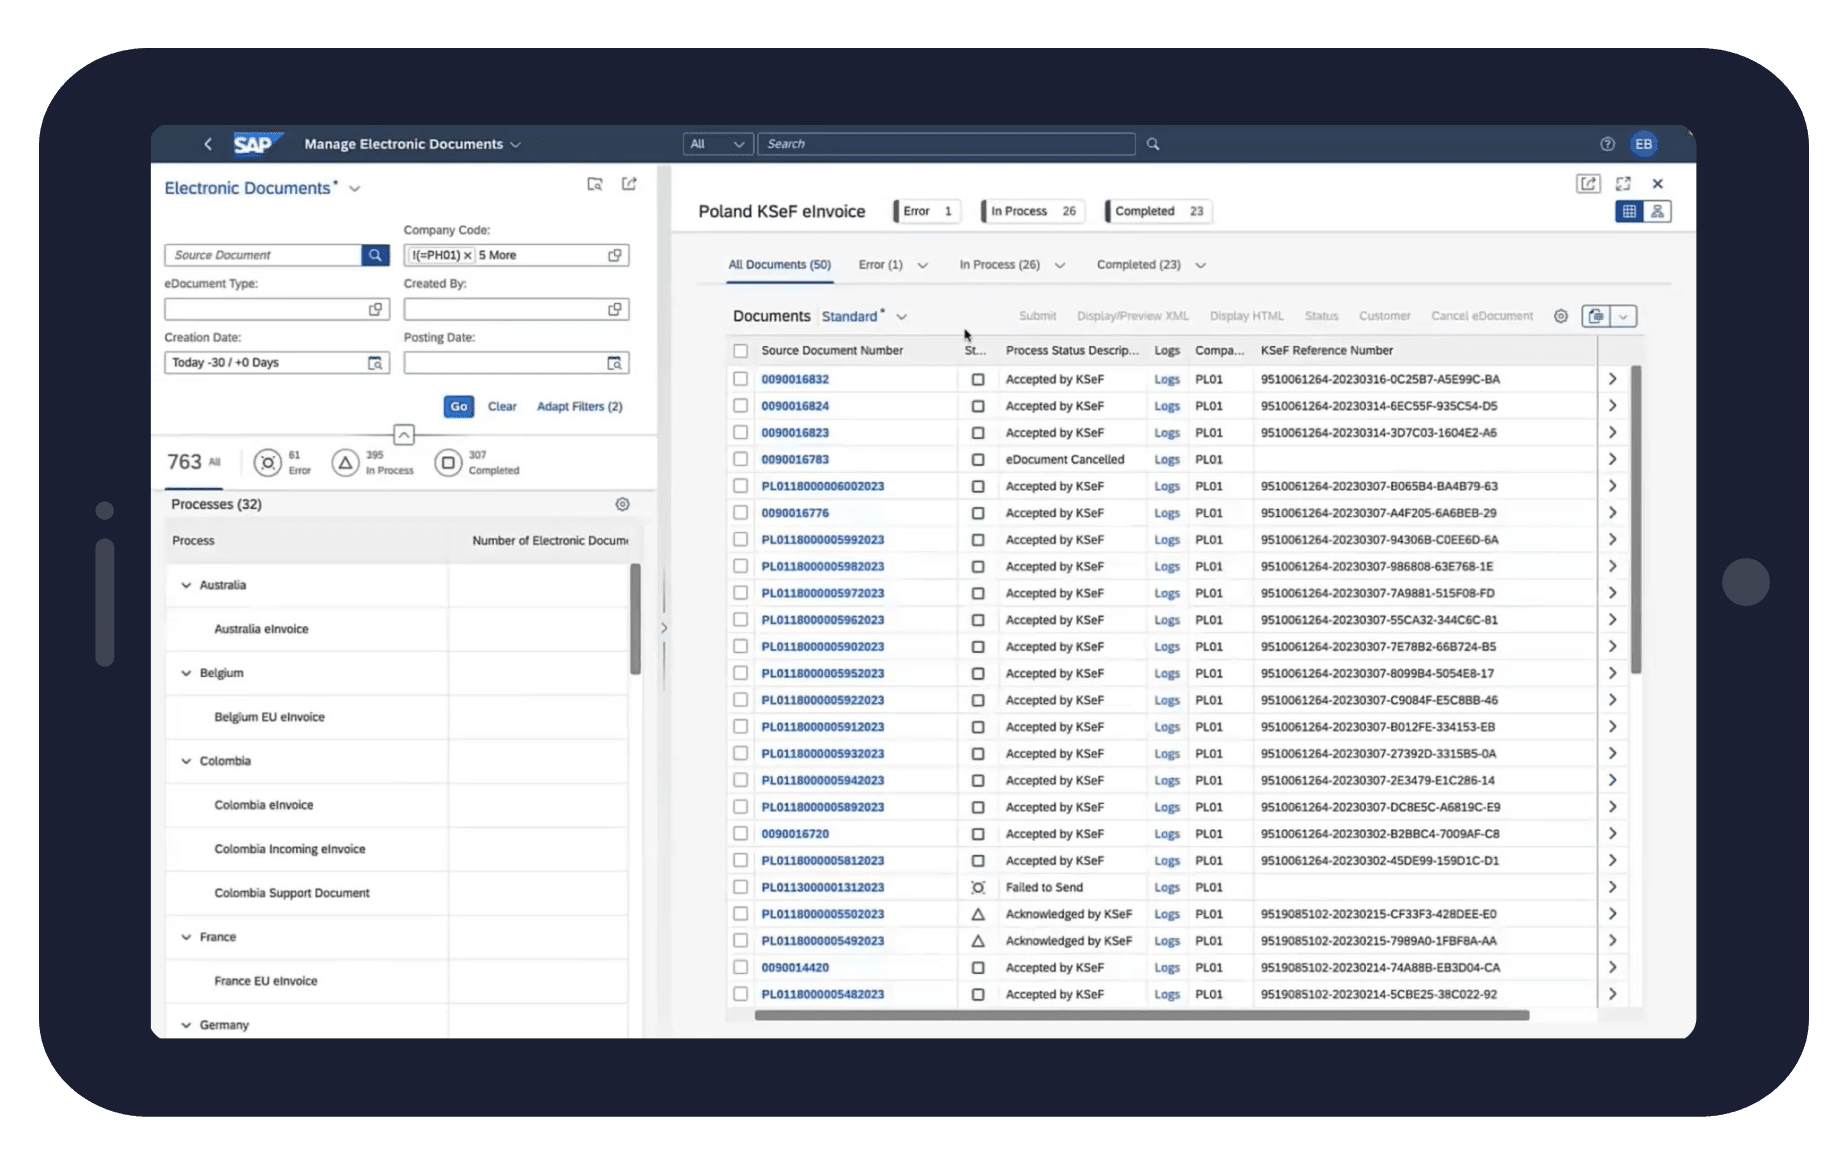The height and width of the screenshot is (1164, 1845).
Task: Open the help question mark icon
Action: [x=1607, y=144]
